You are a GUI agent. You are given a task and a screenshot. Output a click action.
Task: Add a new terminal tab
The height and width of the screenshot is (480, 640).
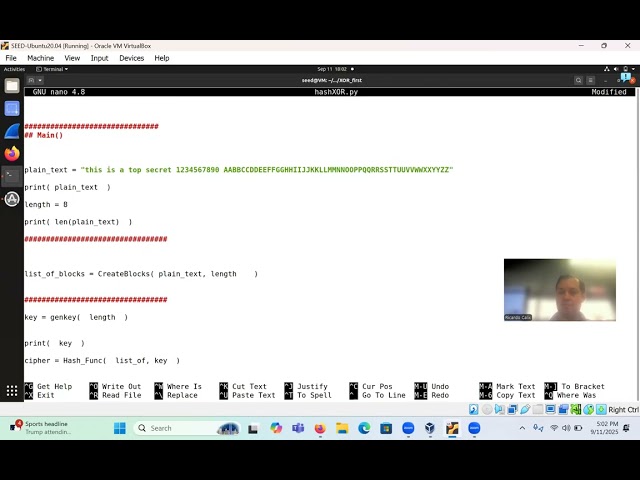pos(31,80)
